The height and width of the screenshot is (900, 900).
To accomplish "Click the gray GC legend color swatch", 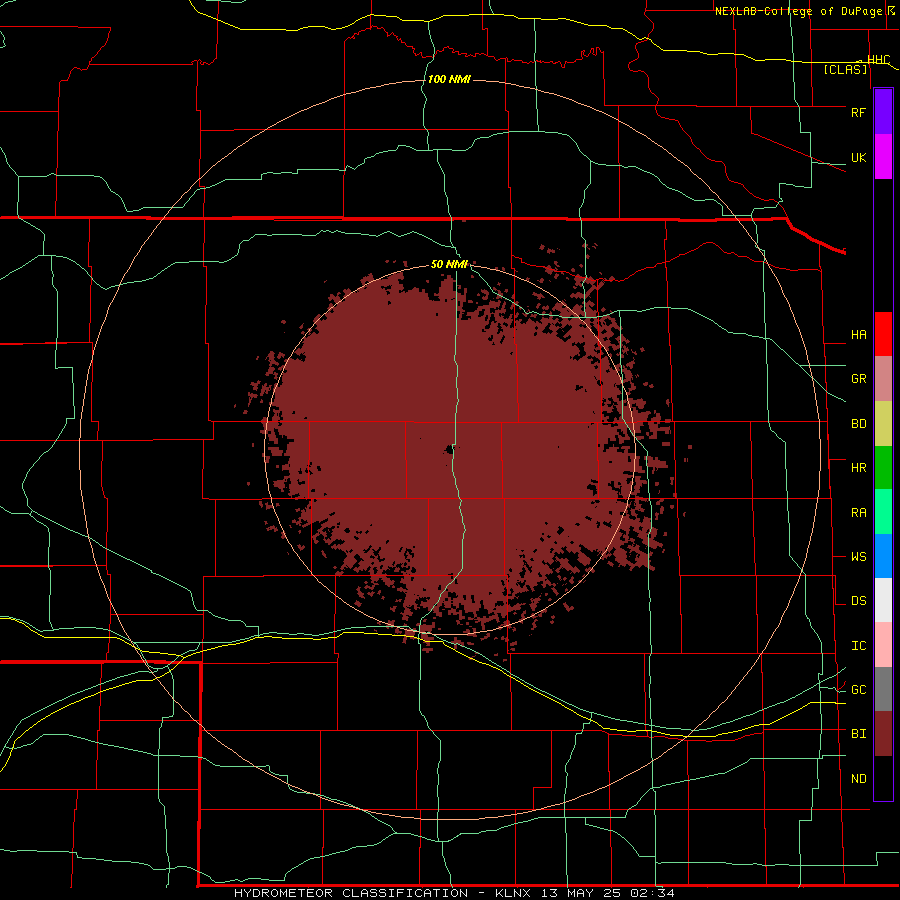I will (883, 689).
